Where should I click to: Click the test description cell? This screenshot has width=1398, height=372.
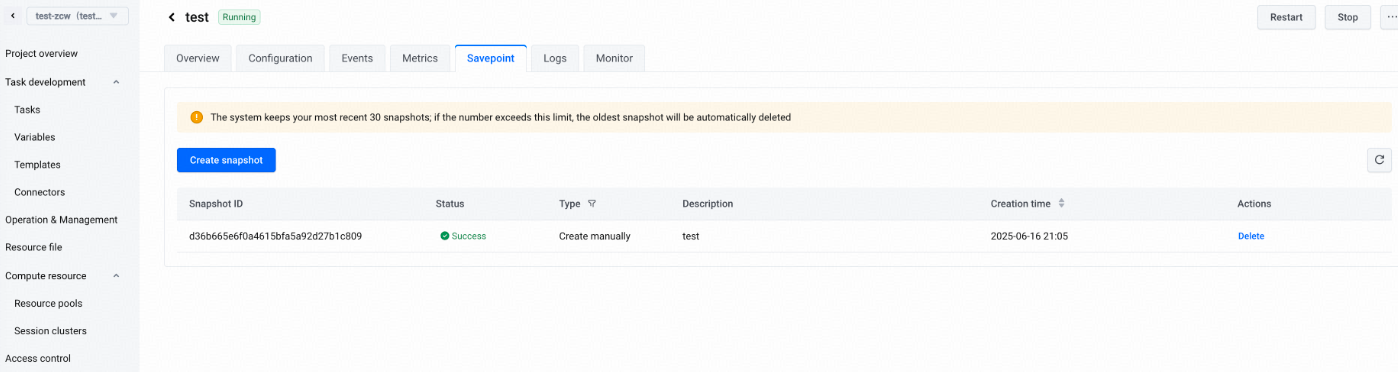click(x=691, y=236)
